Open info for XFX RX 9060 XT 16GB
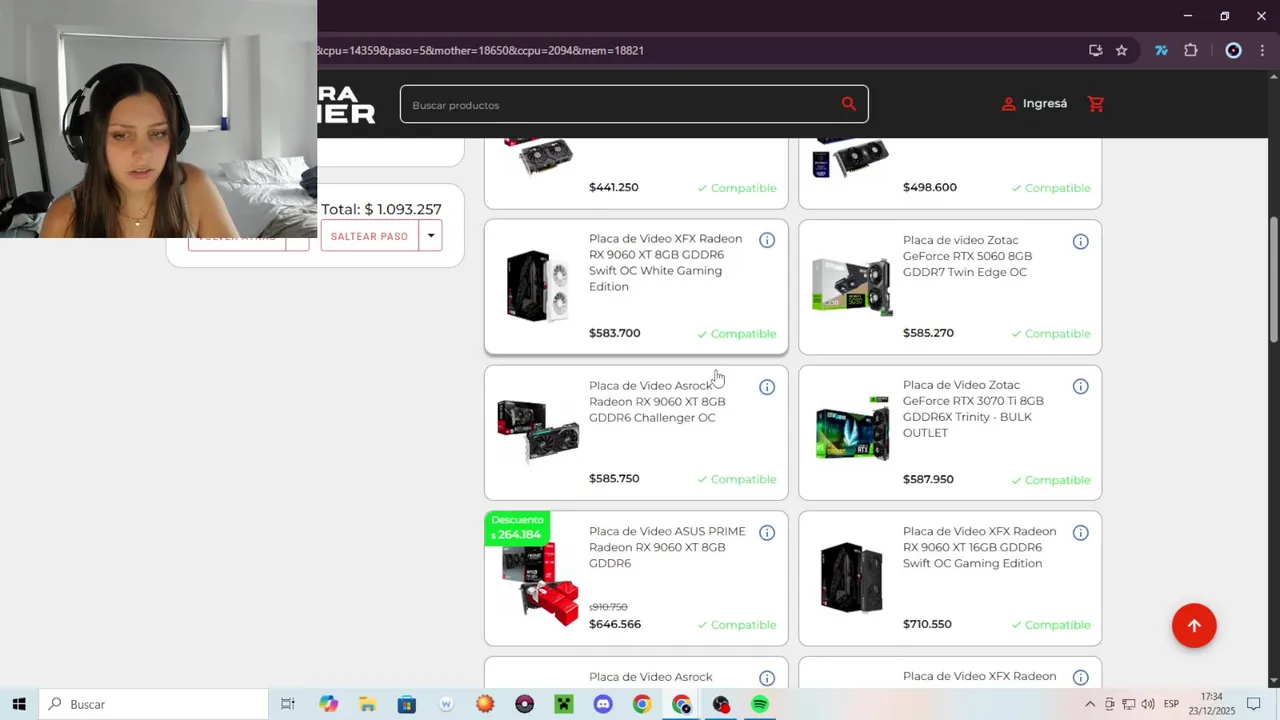Viewport: 1280px width, 720px height. (1081, 533)
